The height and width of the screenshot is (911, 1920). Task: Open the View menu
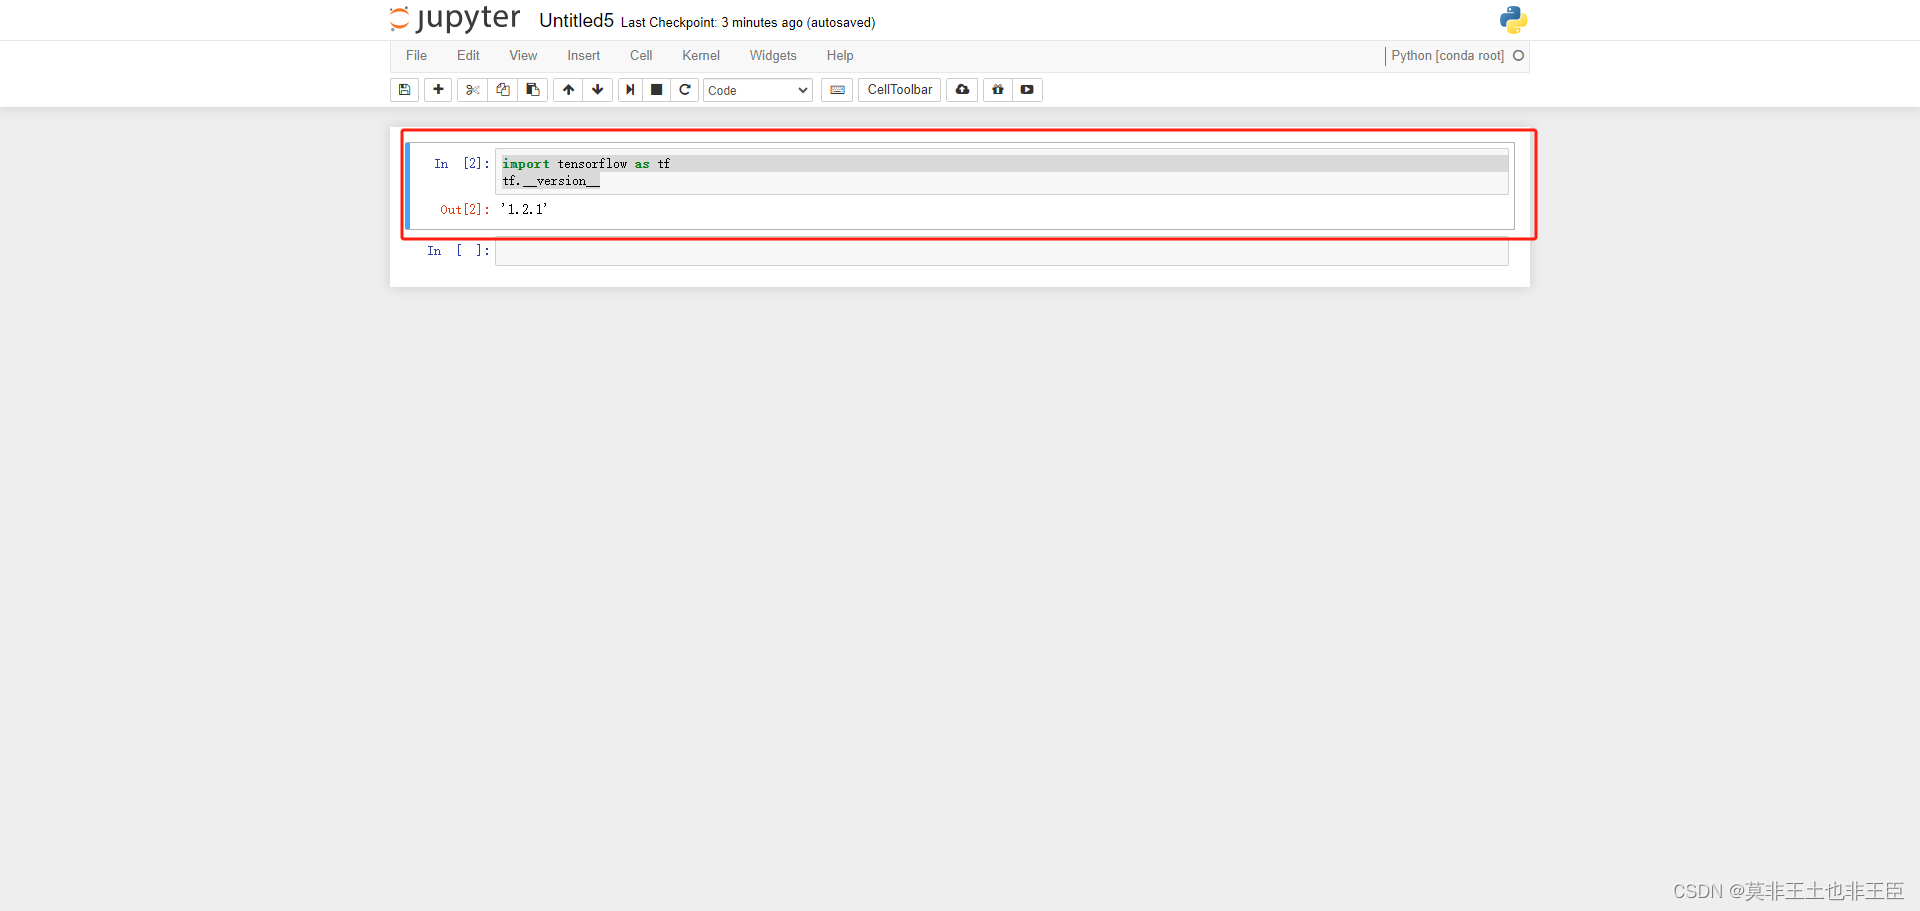pyautogui.click(x=523, y=56)
